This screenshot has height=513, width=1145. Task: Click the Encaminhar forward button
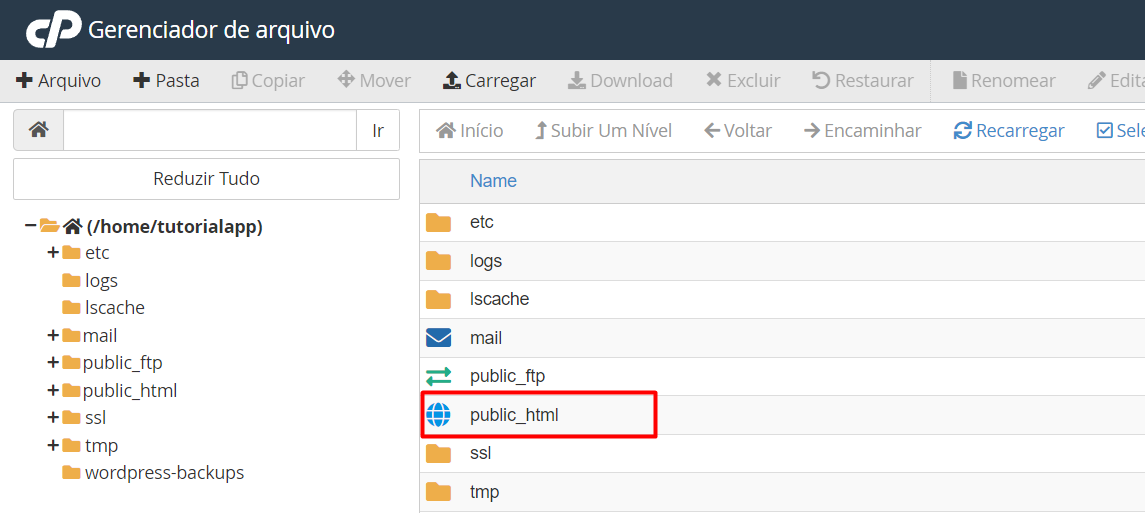tap(862, 131)
